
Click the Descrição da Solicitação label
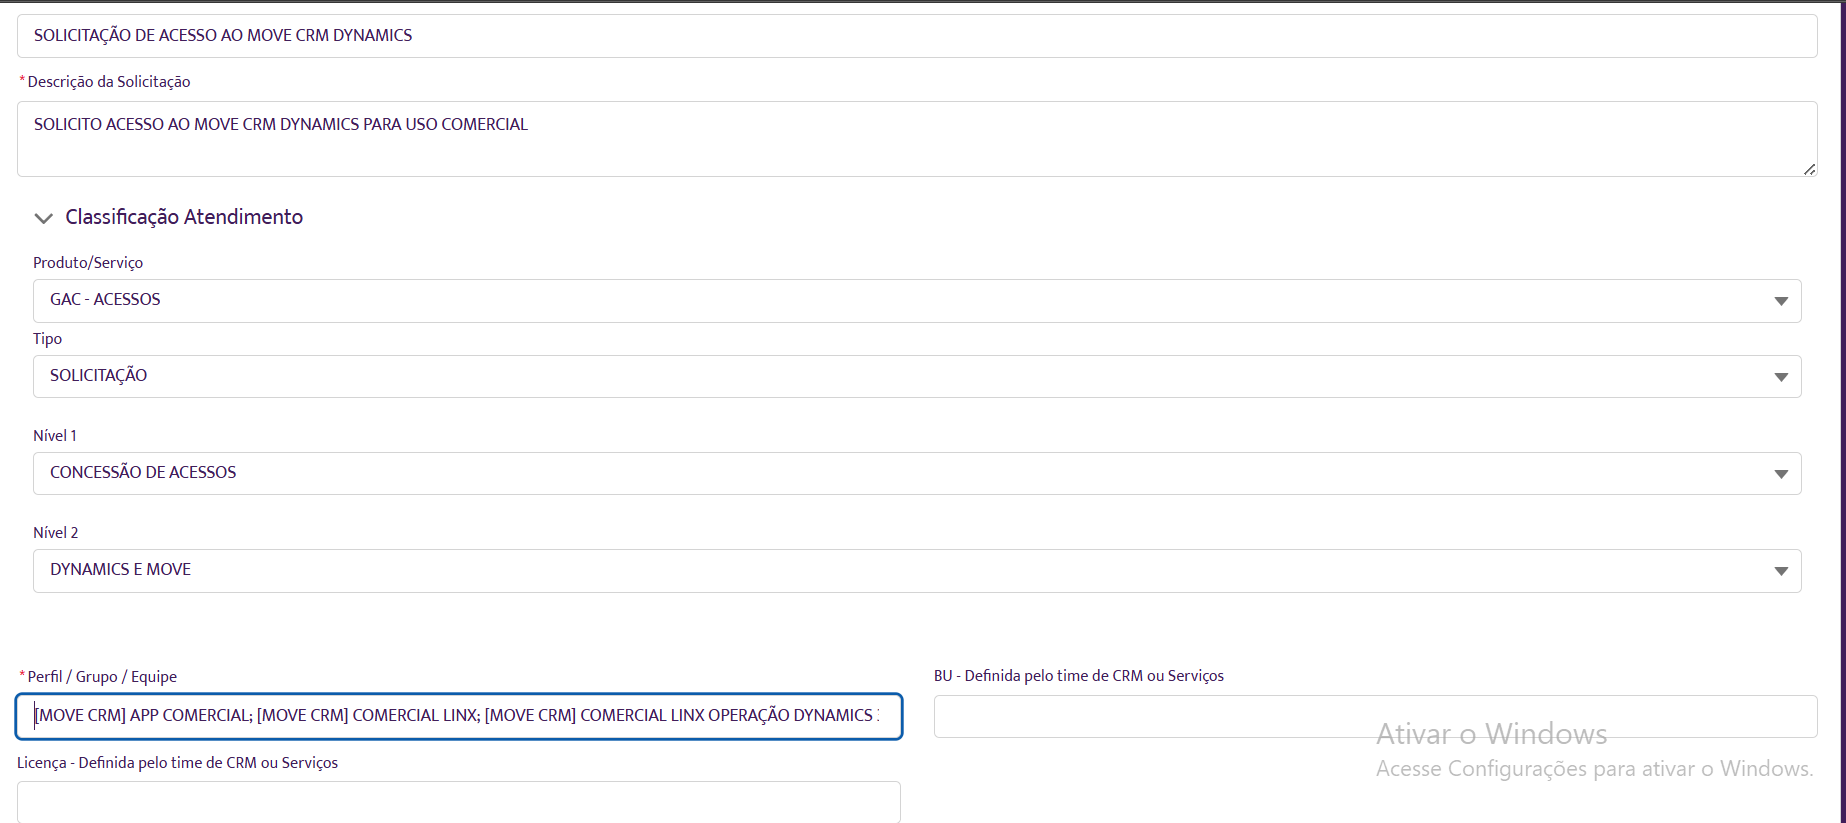pyautogui.click(x=109, y=82)
